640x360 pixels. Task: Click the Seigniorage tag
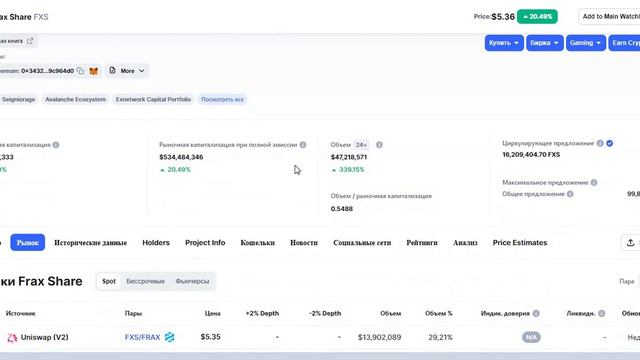tap(18, 100)
